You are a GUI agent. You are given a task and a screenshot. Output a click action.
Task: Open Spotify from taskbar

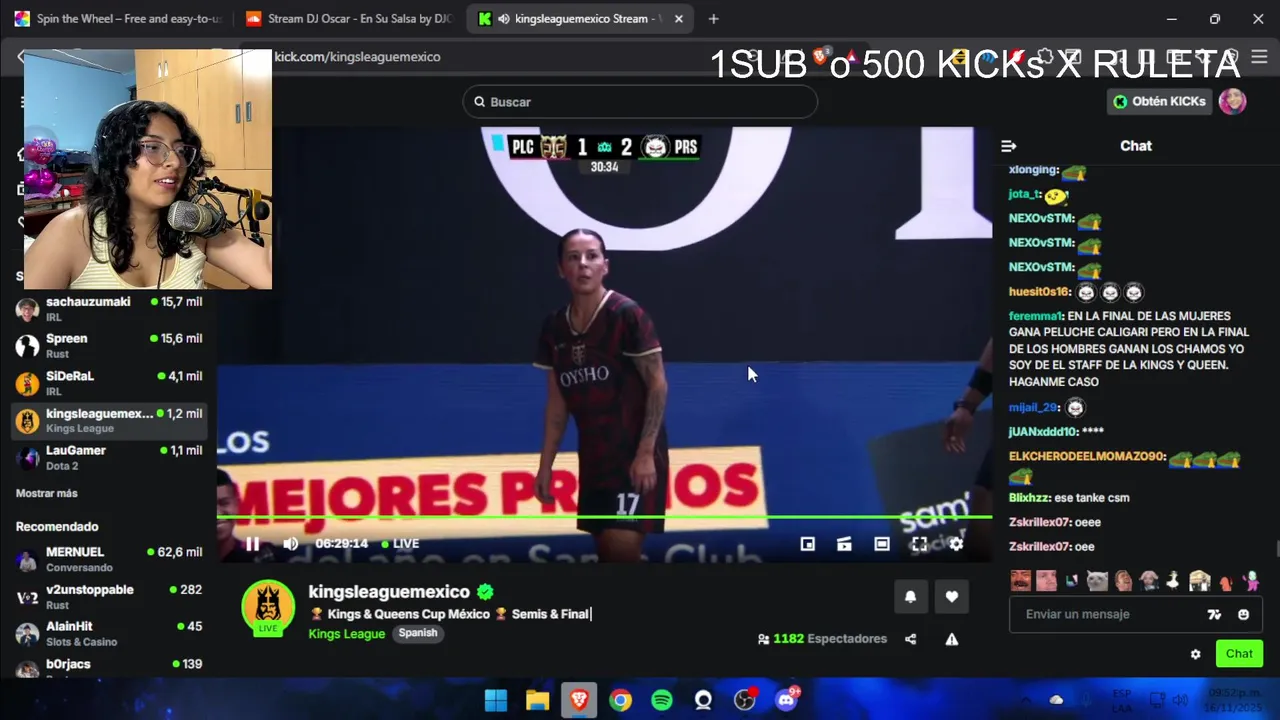click(662, 700)
